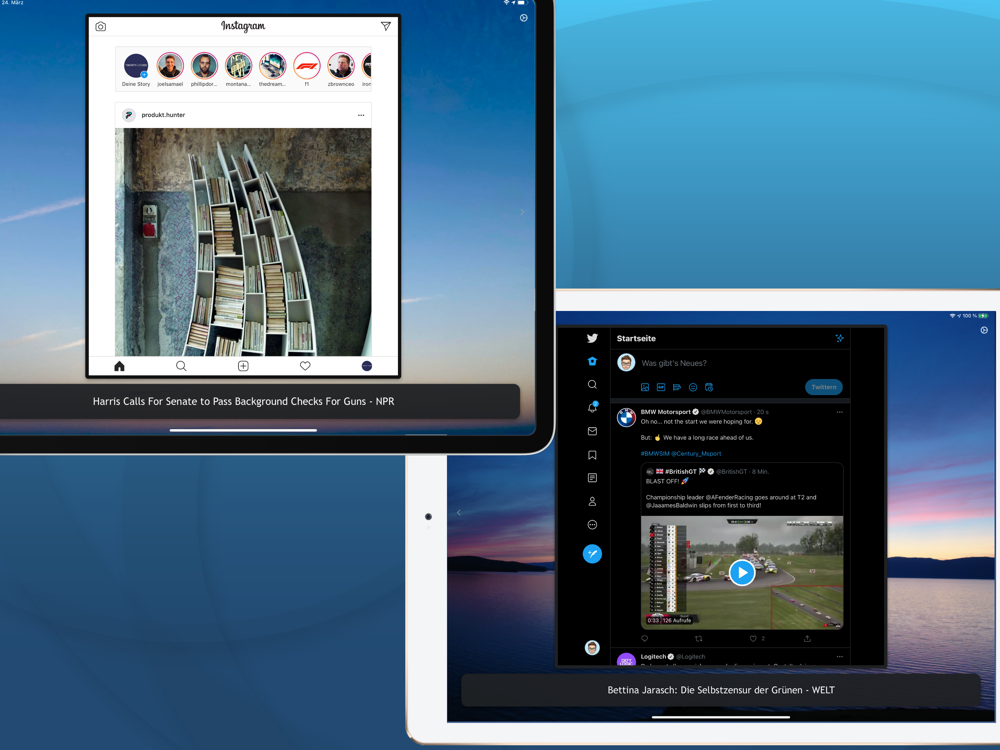Open options on Logitech tweet

click(839, 656)
